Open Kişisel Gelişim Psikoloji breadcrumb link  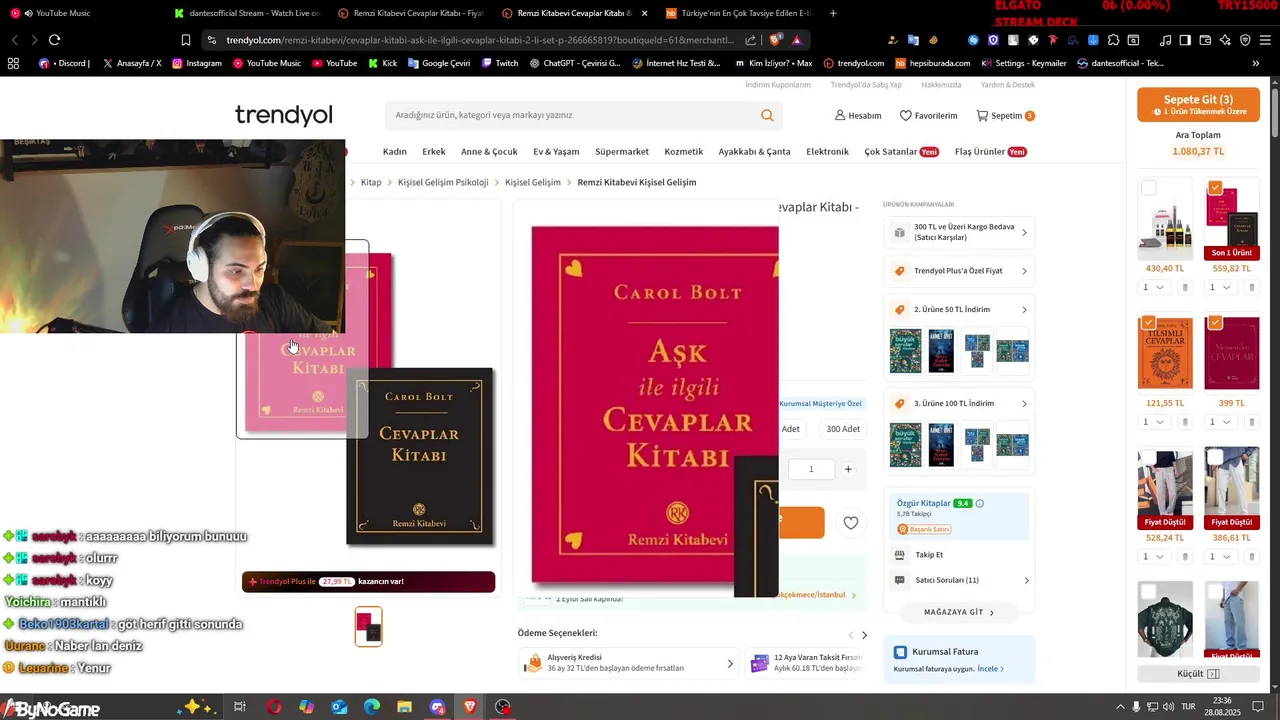tap(443, 183)
